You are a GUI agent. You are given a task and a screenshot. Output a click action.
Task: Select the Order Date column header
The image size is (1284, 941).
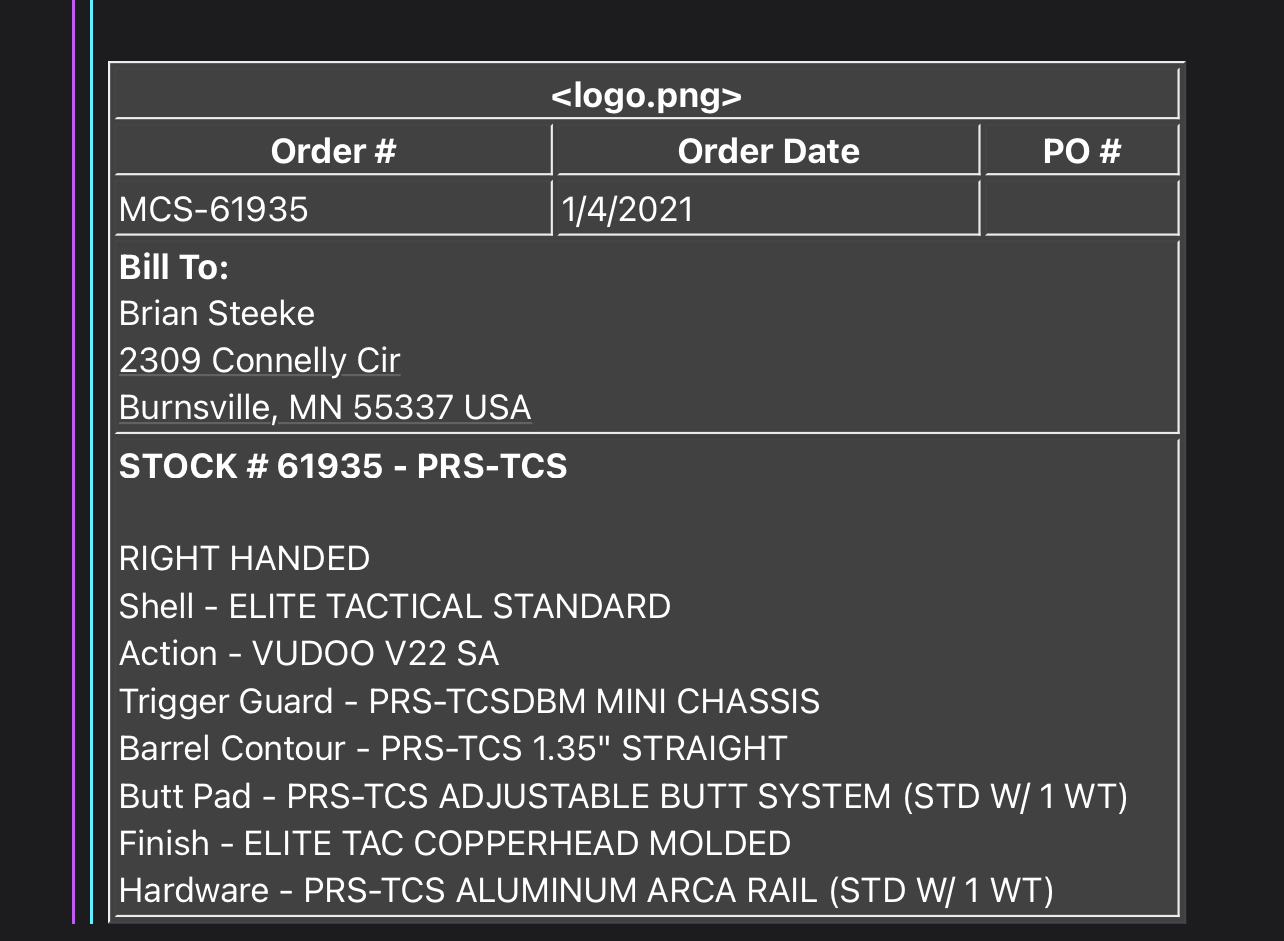click(768, 151)
